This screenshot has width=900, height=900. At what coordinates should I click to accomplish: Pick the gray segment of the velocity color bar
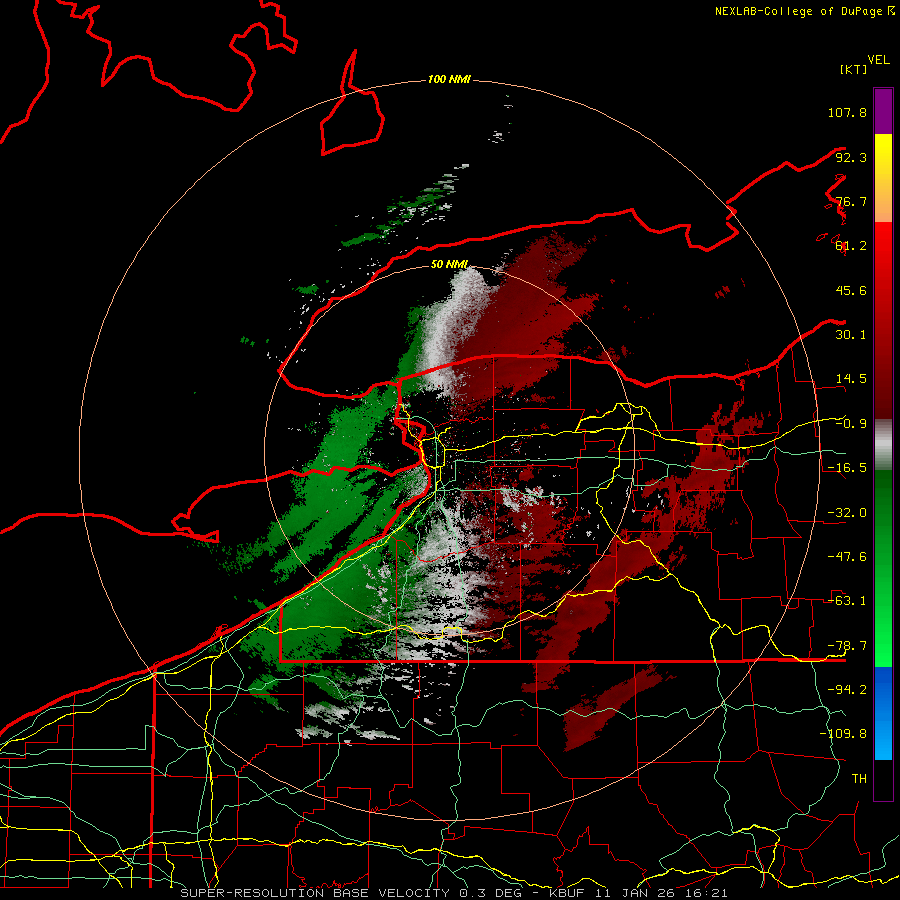click(x=883, y=444)
